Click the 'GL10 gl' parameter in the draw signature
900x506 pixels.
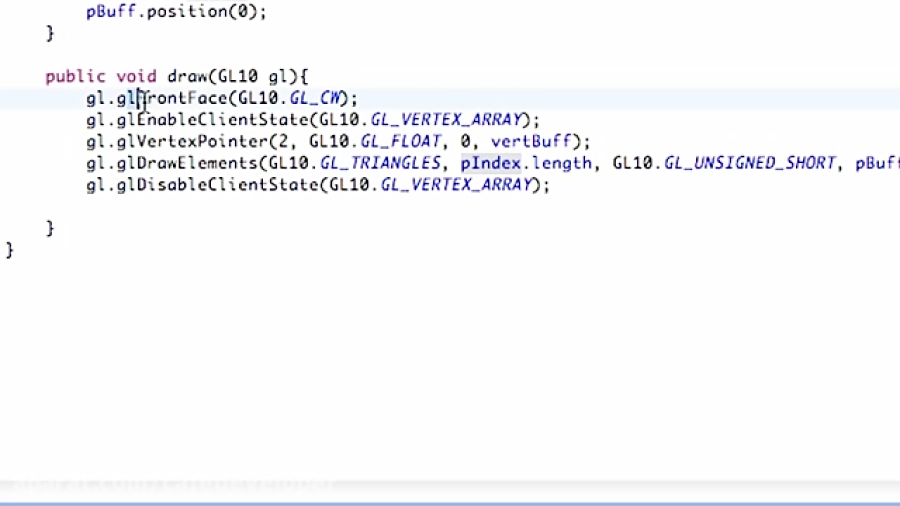(252, 77)
